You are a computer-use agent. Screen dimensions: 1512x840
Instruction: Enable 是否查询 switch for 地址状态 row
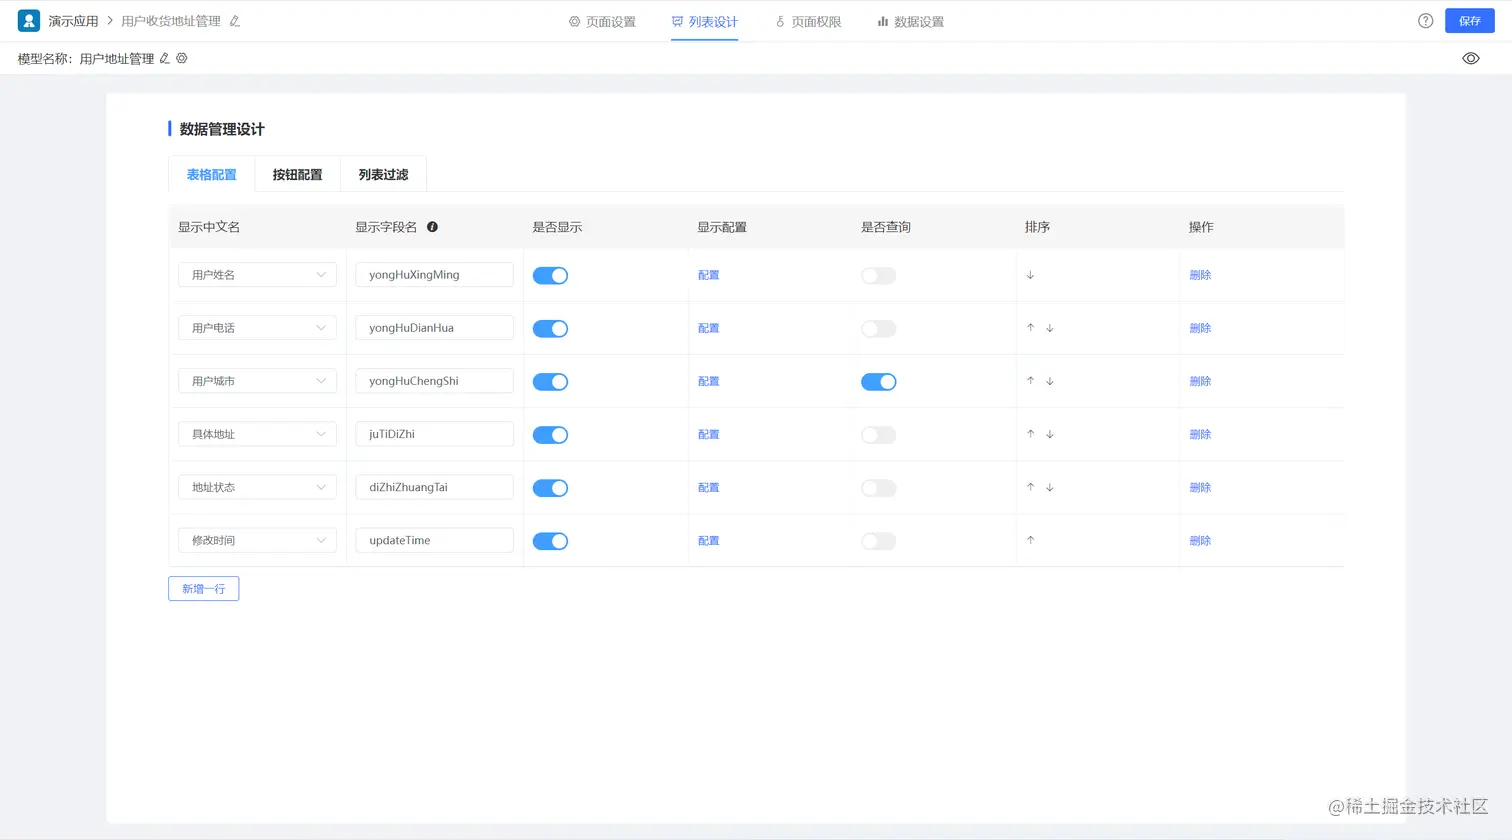879,488
